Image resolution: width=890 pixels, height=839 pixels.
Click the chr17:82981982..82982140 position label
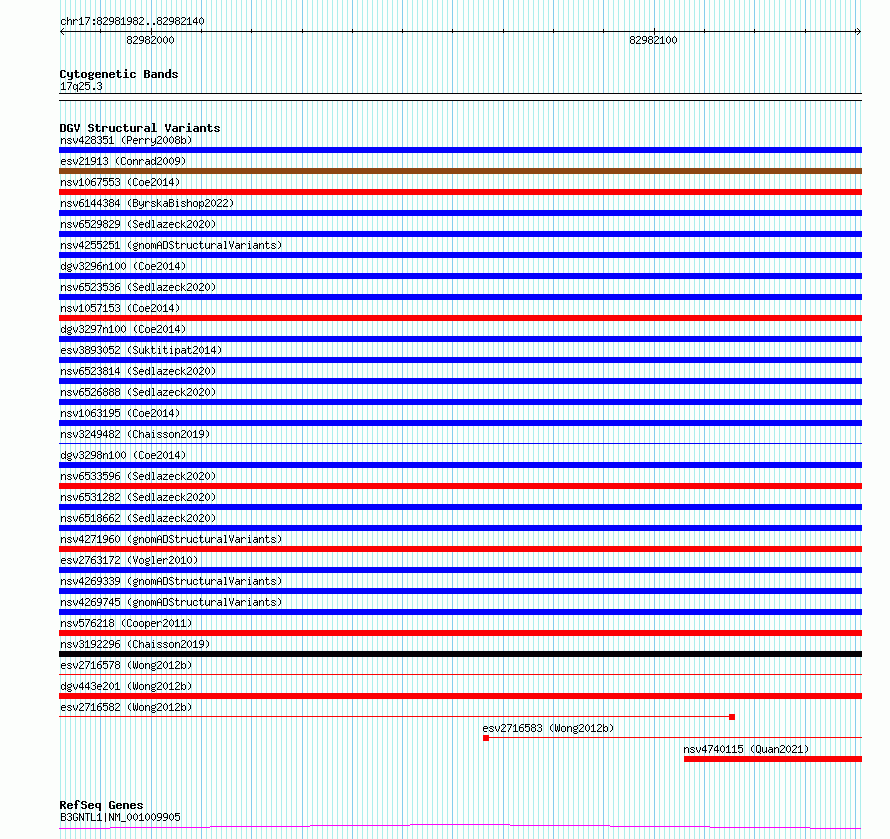click(132, 21)
